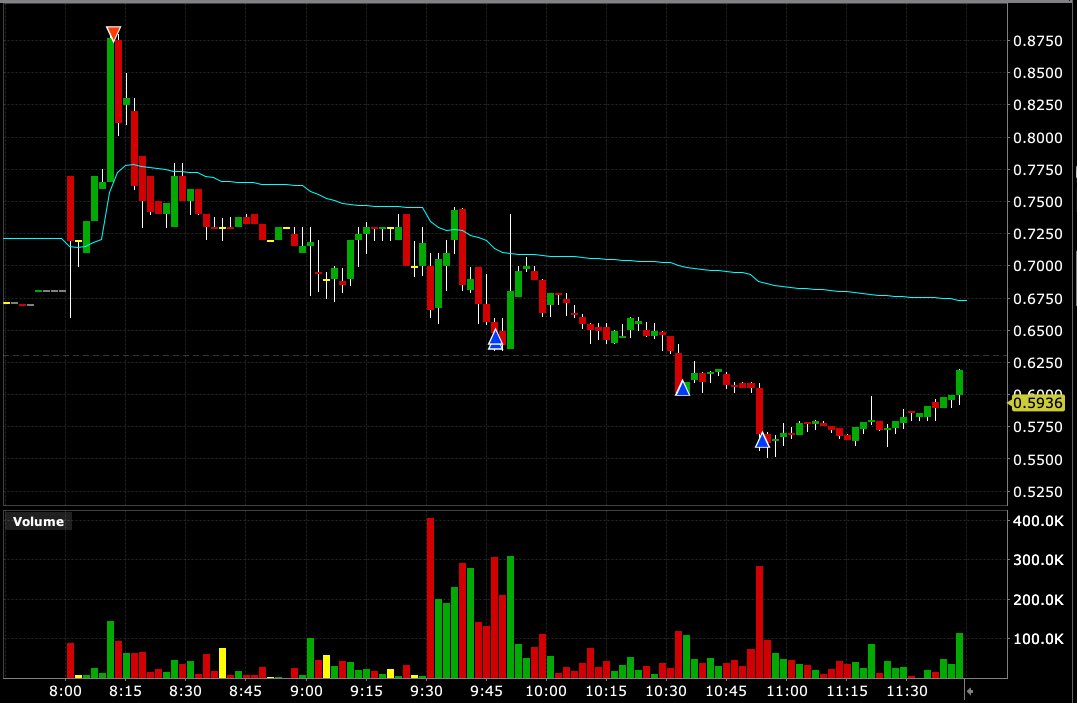Click the 400.0K volume axis label

[1038, 521]
